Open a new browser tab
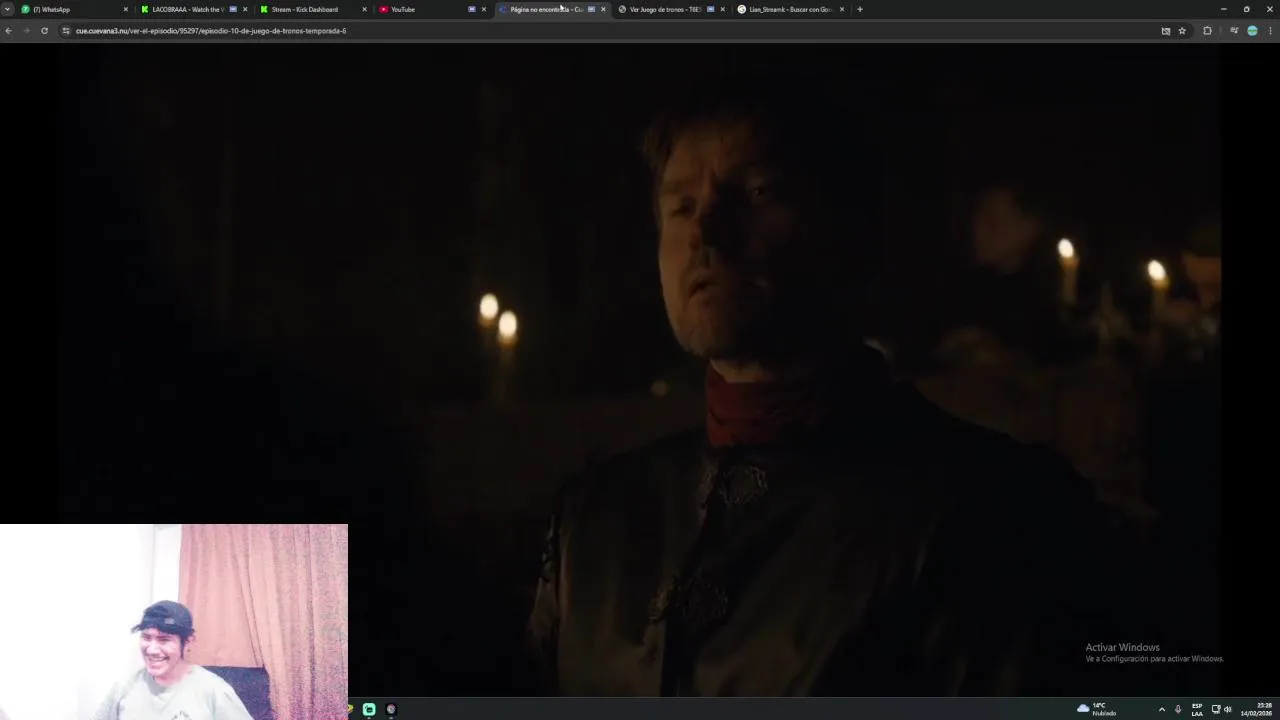The image size is (1280, 720). [x=860, y=9]
